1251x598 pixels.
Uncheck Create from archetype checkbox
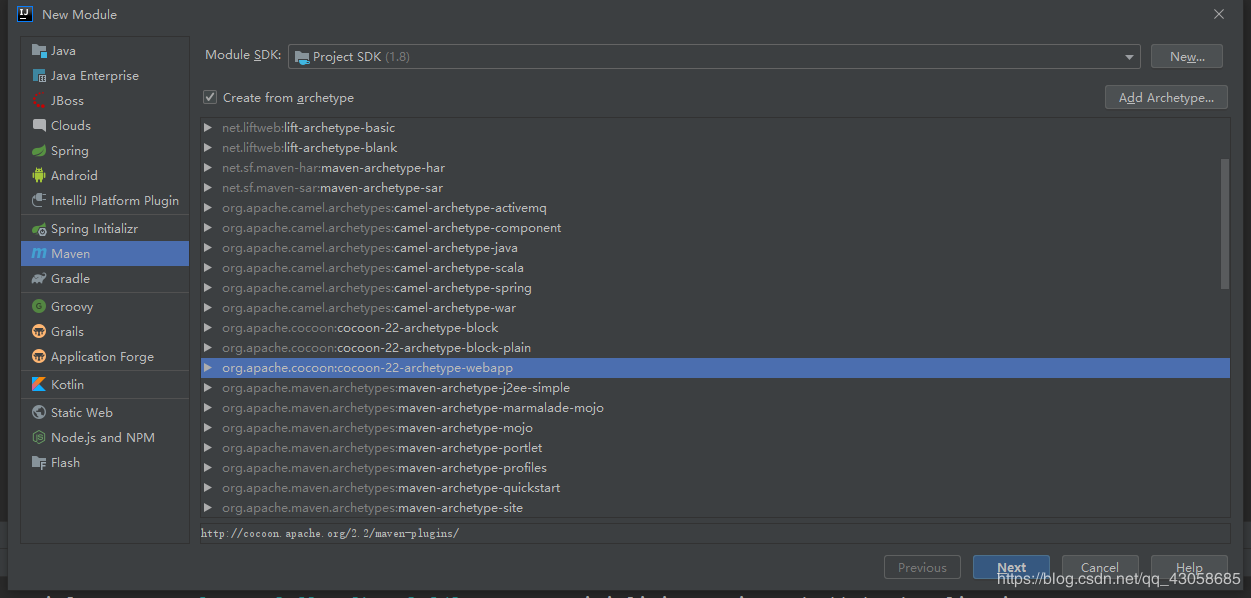pos(210,97)
